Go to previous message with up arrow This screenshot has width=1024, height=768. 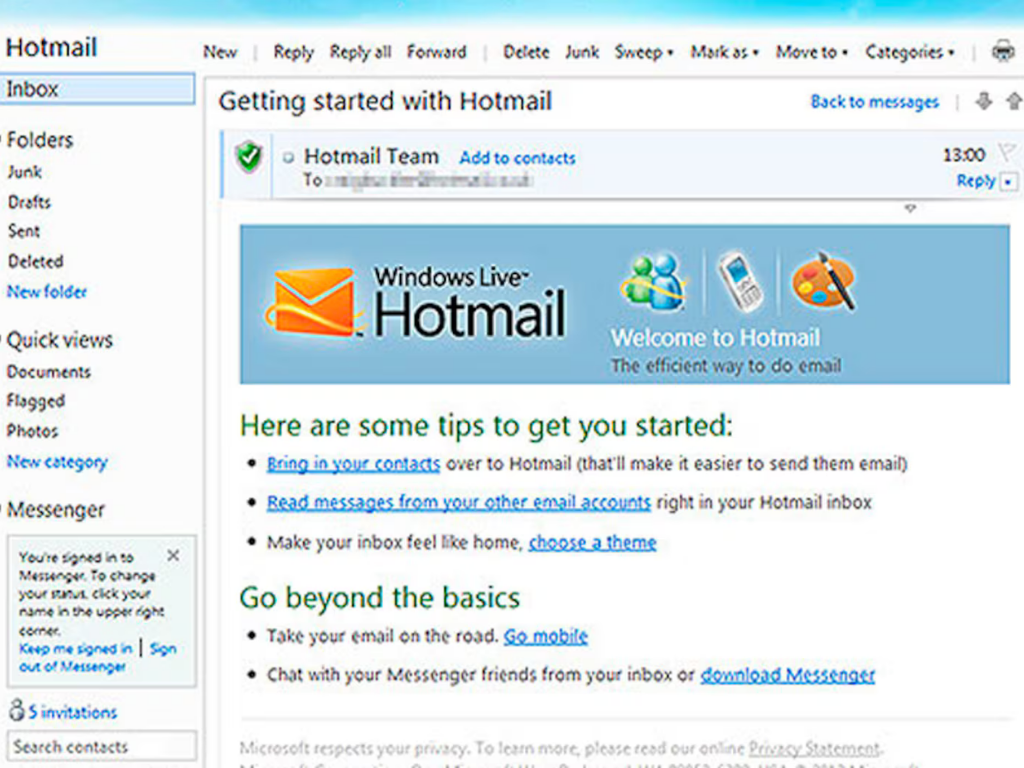point(1014,101)
